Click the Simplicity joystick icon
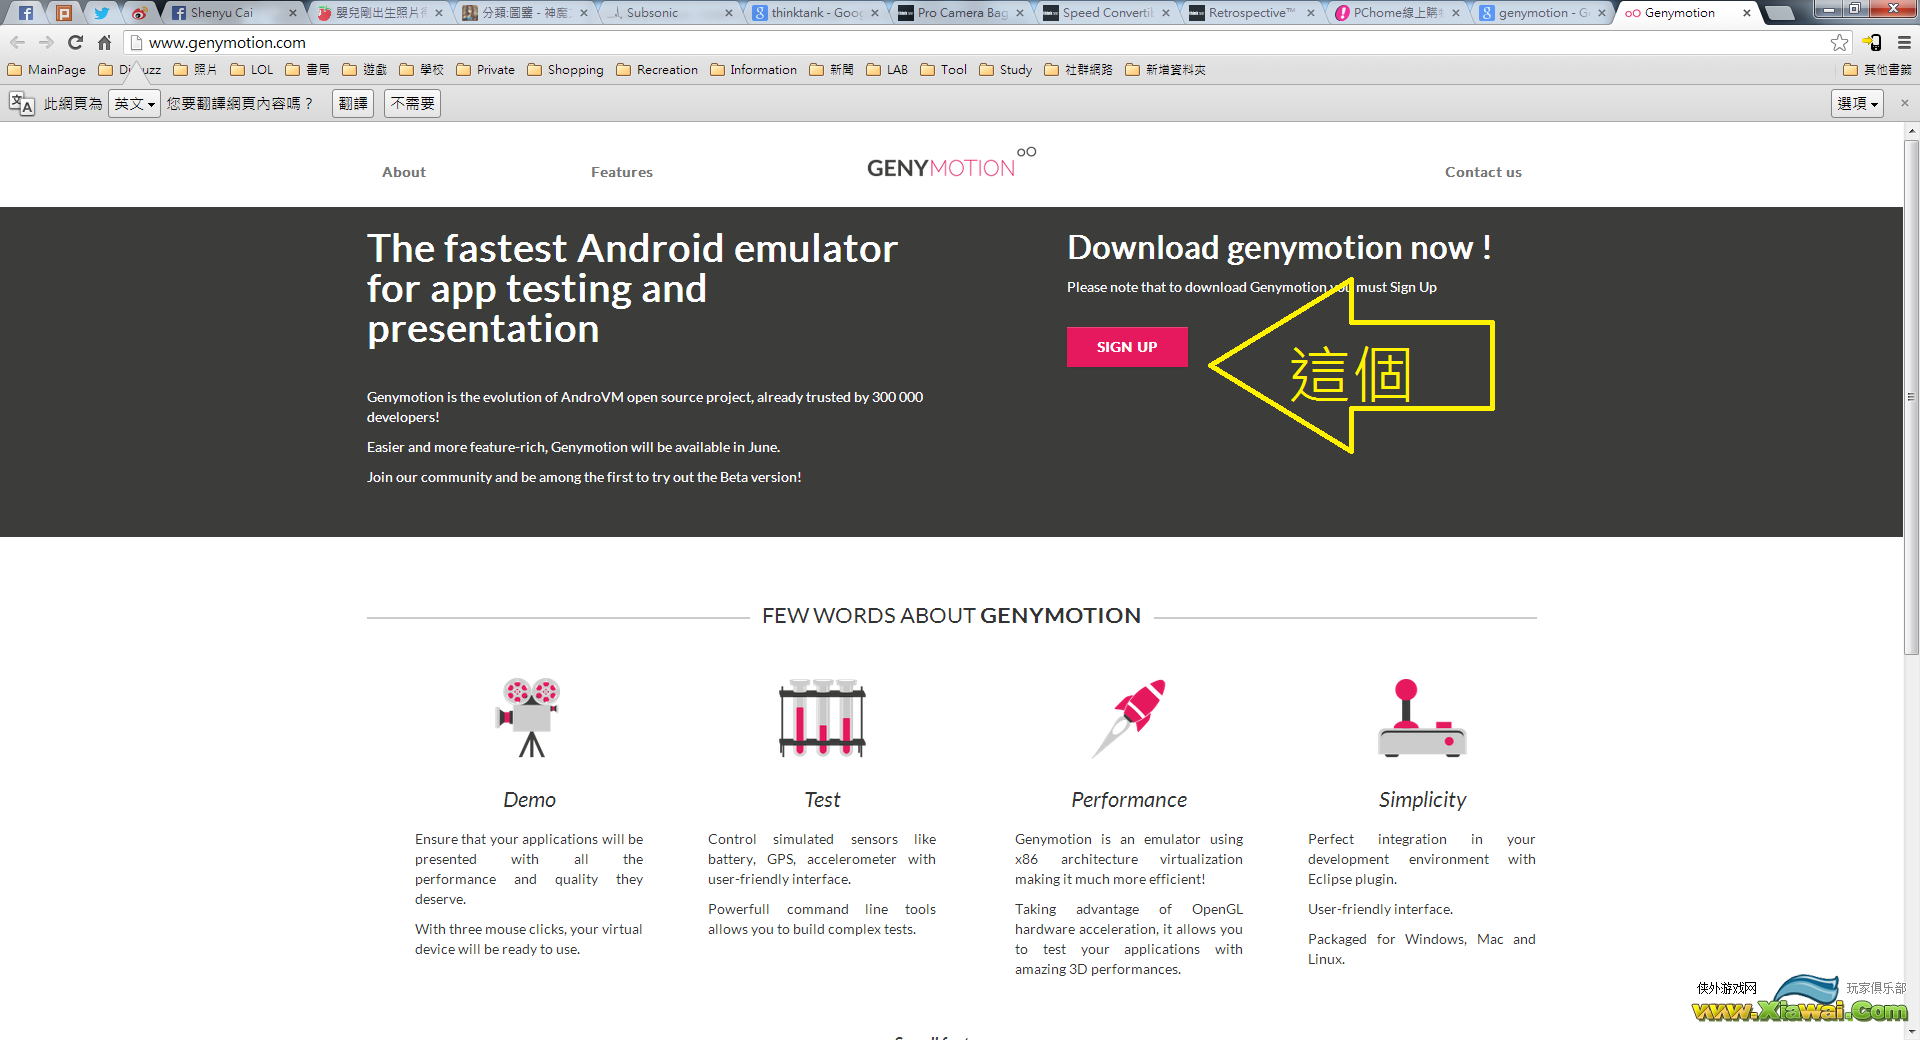1920x1040 pixels. coord(1422,718)
